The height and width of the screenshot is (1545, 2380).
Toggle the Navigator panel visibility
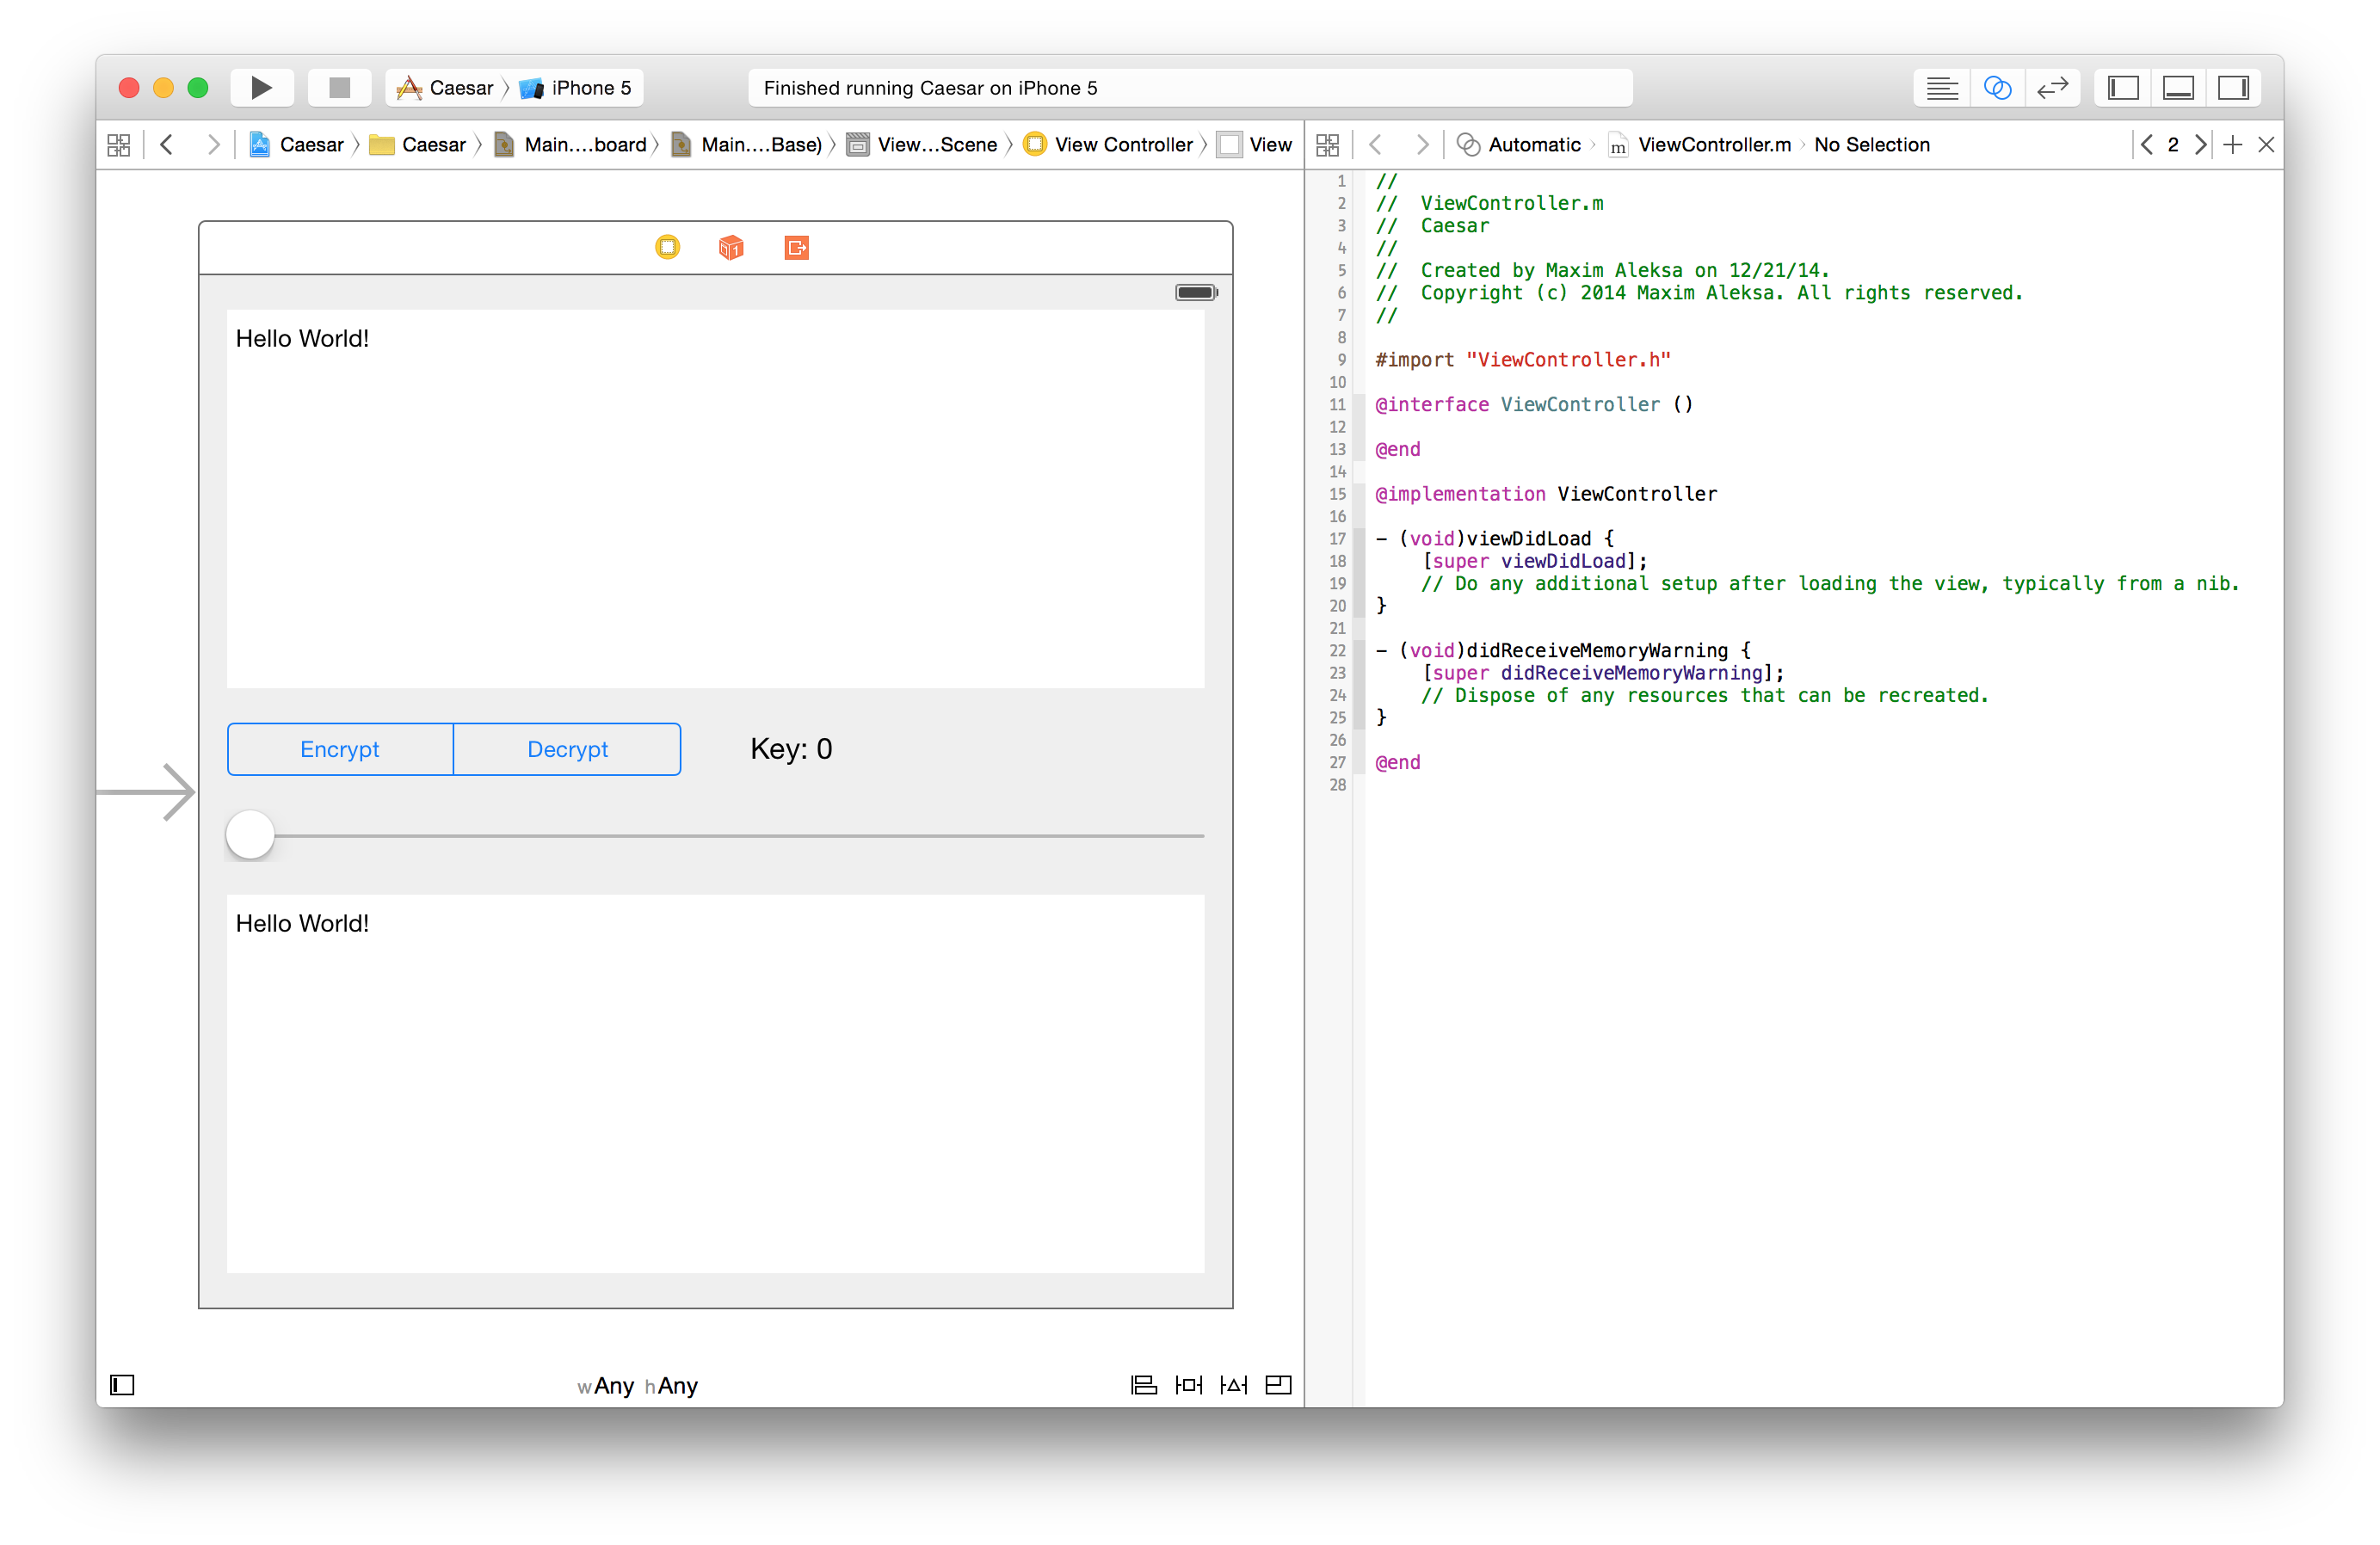click(2123, 88)
